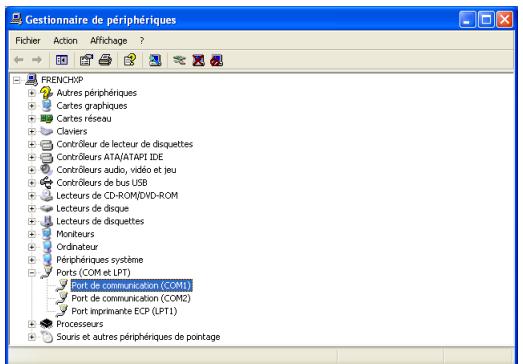Click the floppy drive icon beside Lecteurs de disquettes
Screen dimensions: 523x364
[46, 221]
